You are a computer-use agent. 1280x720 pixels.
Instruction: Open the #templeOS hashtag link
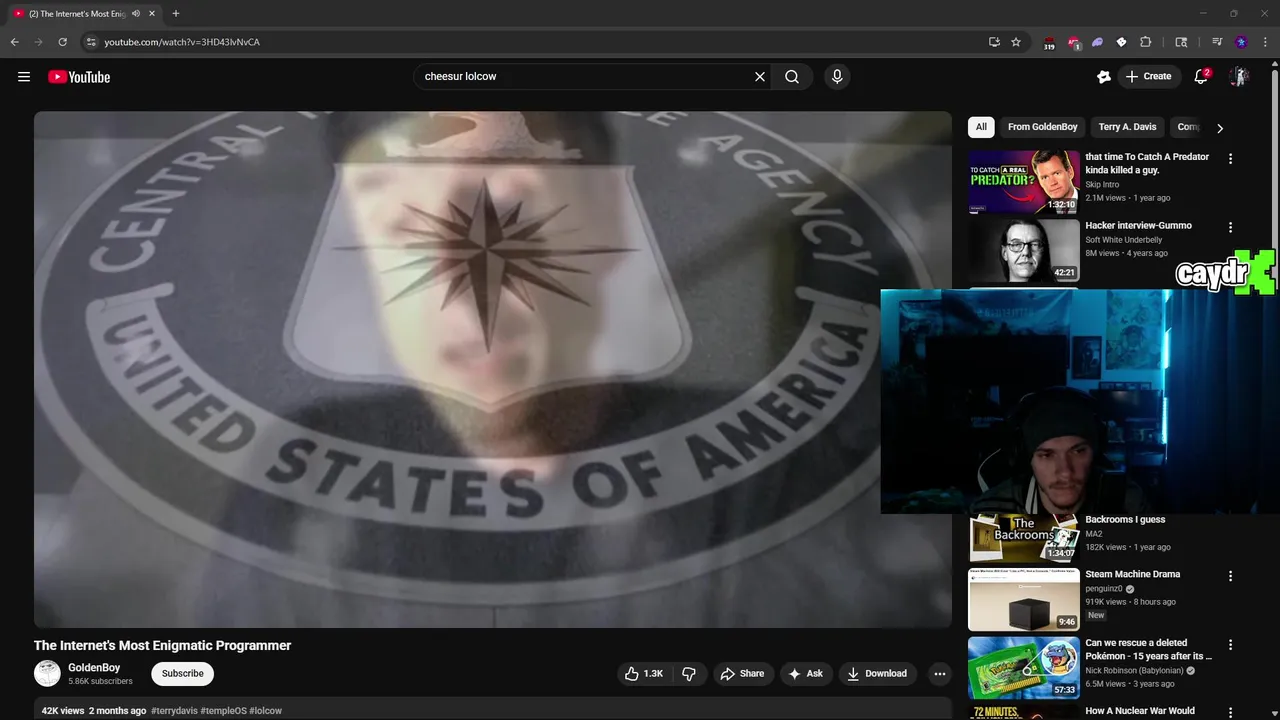223,711
